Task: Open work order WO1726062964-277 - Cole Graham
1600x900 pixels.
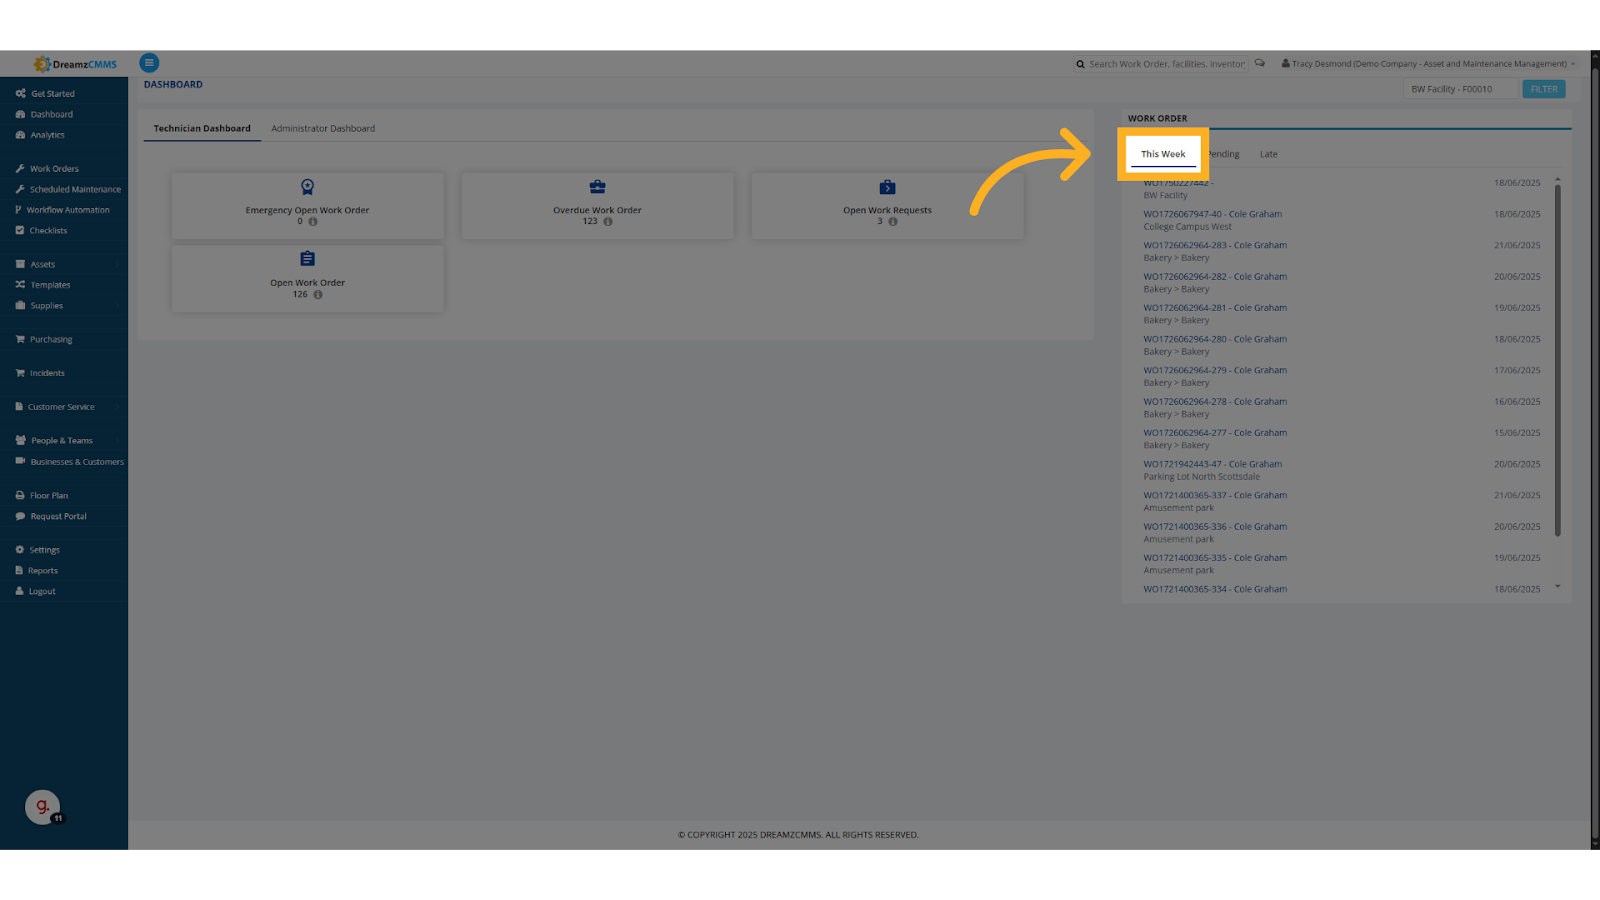Action: pos(1215,433)
